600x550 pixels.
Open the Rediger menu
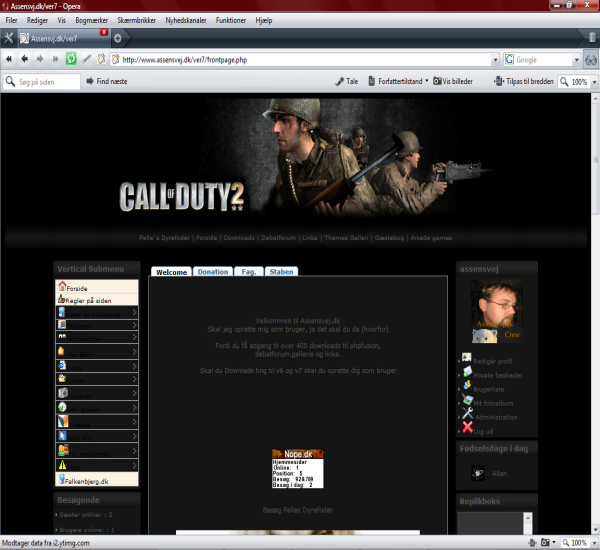pyautogui.click(x=37, y=20)
